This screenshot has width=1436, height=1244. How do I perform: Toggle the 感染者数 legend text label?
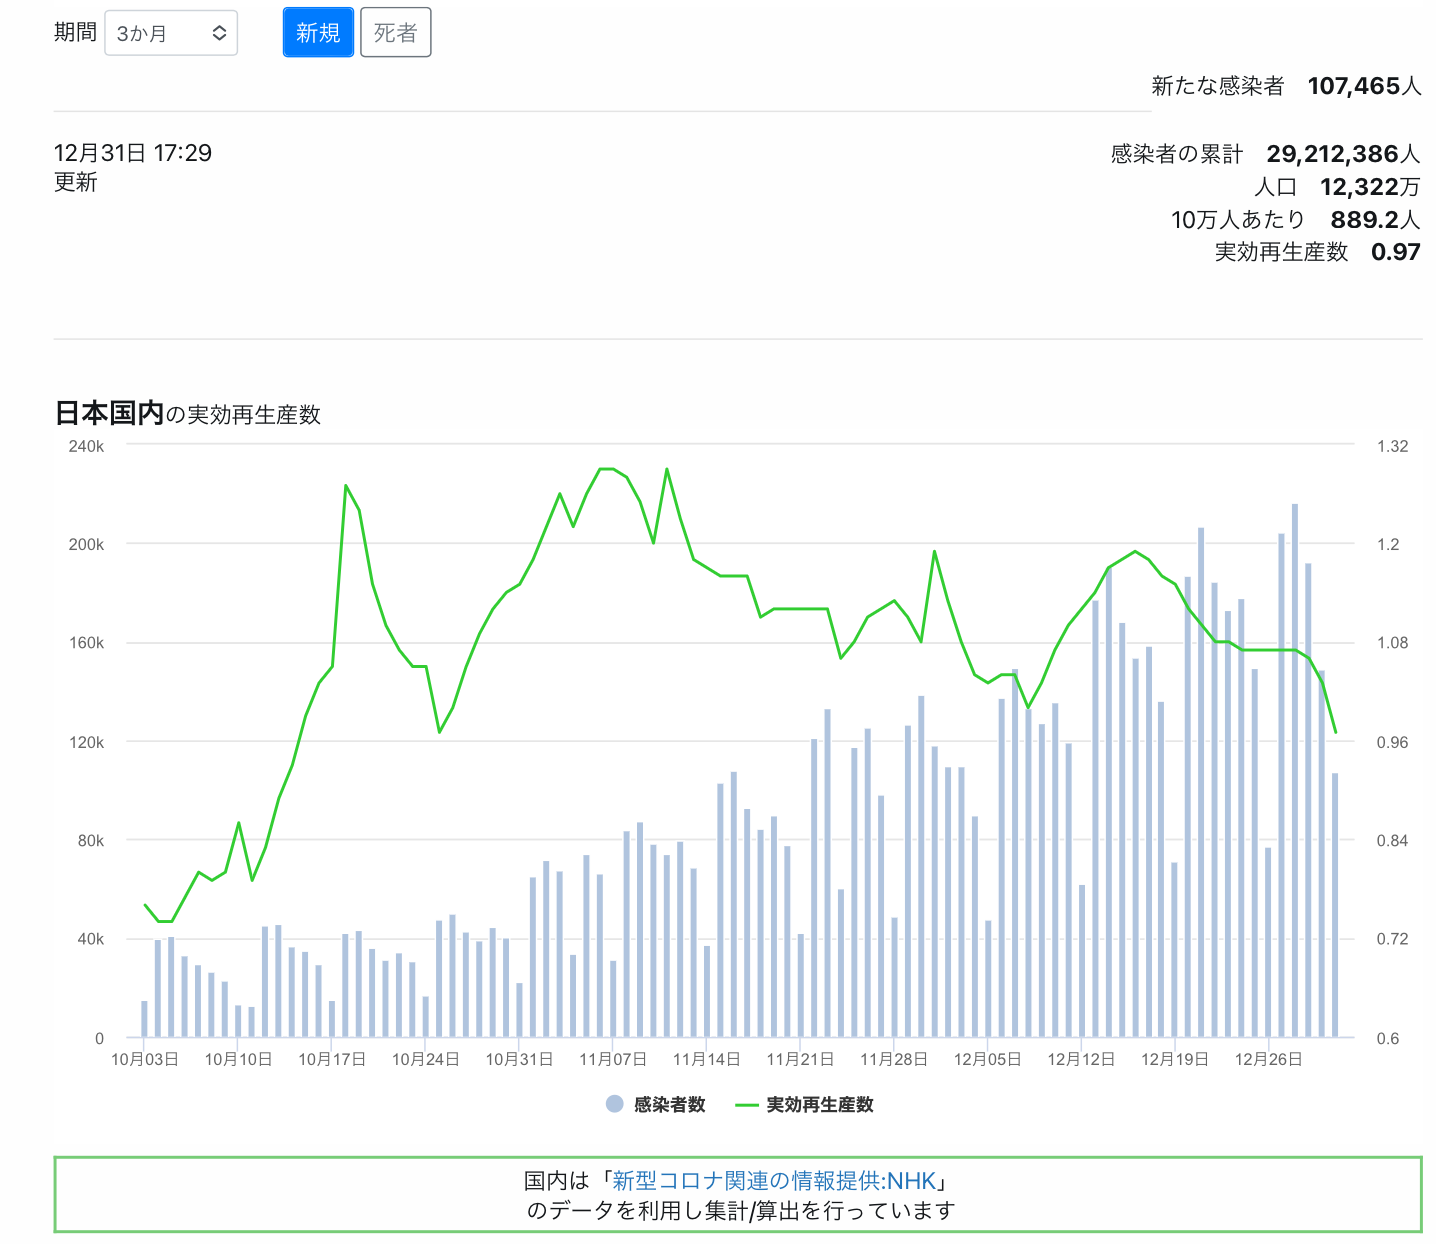pyautogui.click(x=669, y=1104)
